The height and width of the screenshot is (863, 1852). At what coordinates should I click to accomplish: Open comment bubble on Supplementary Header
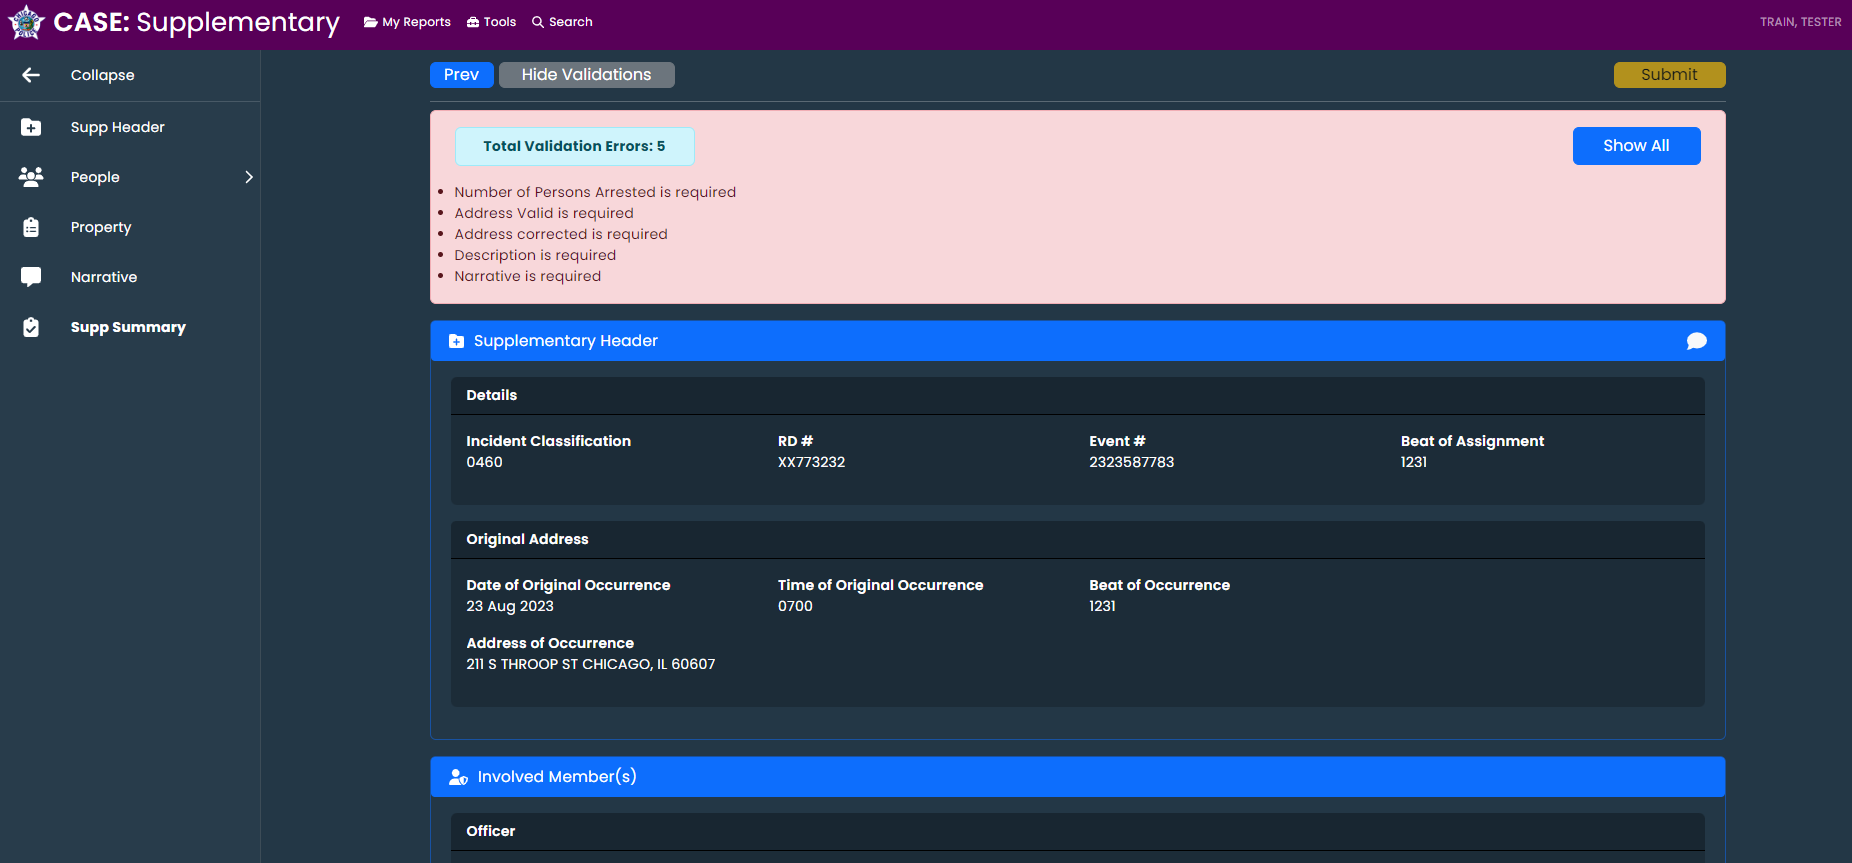coord(1696,341)
